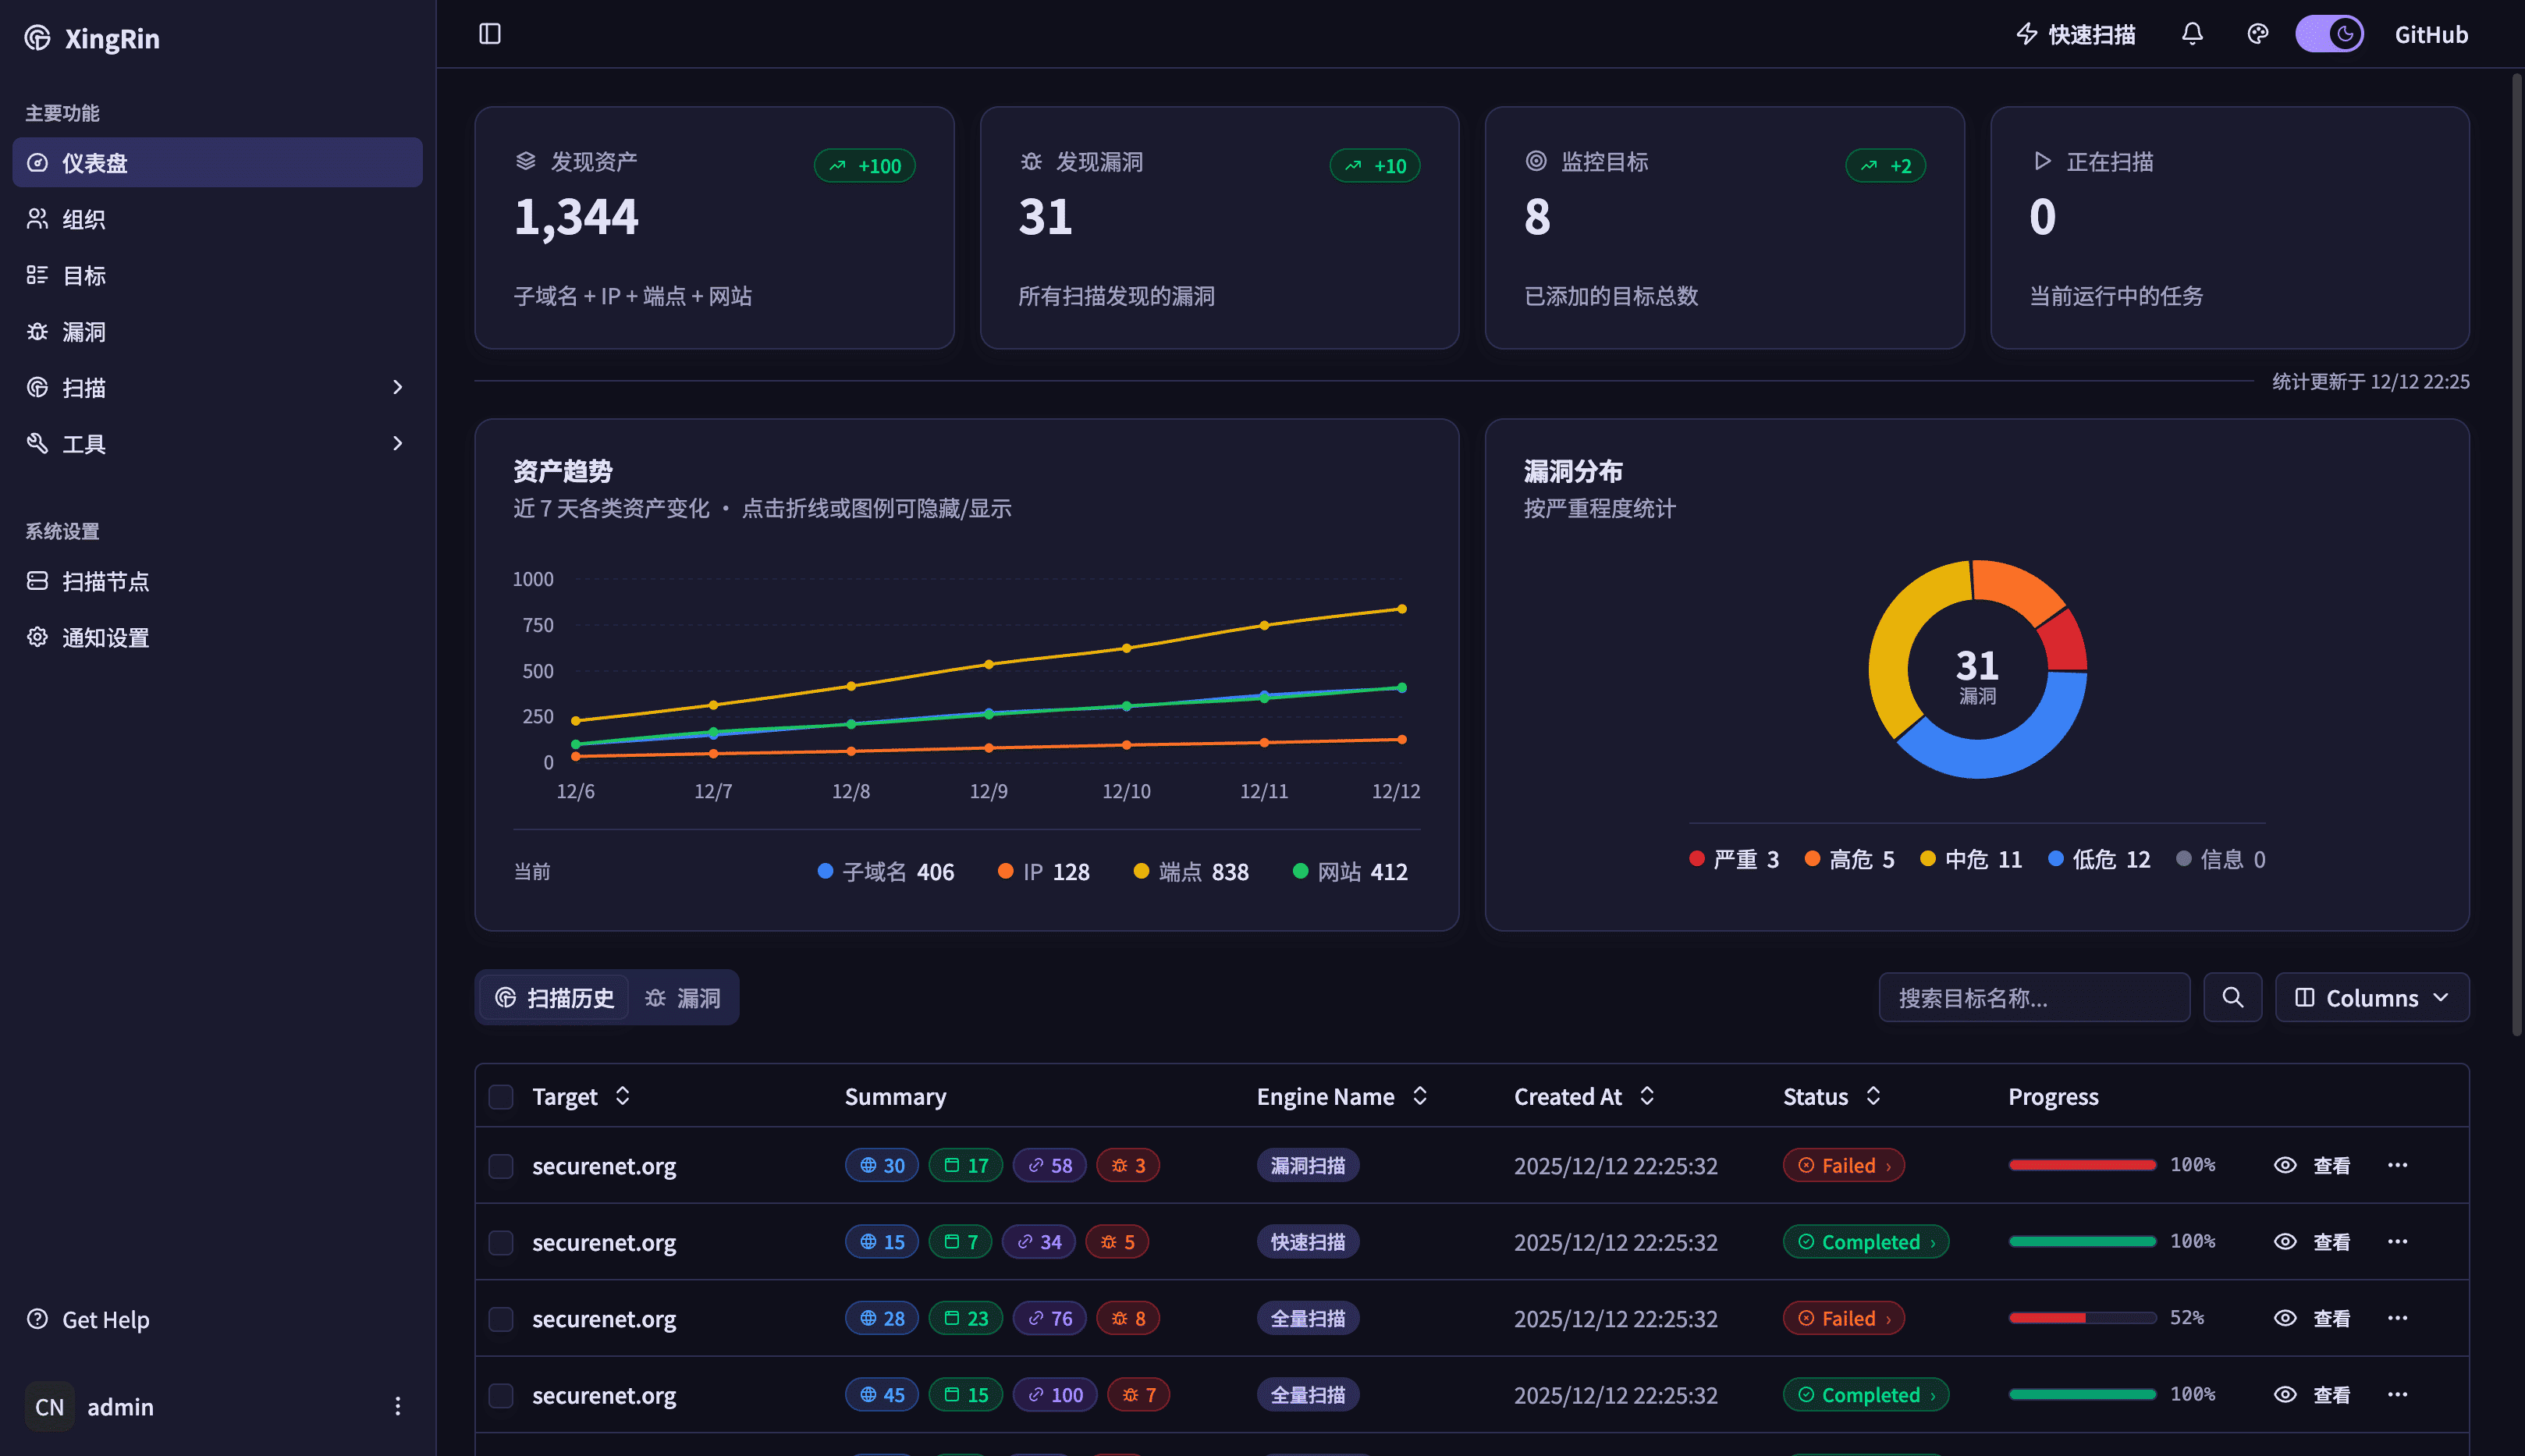Toggle the dark mode switch
2525x1456 pixels.
2329,34
